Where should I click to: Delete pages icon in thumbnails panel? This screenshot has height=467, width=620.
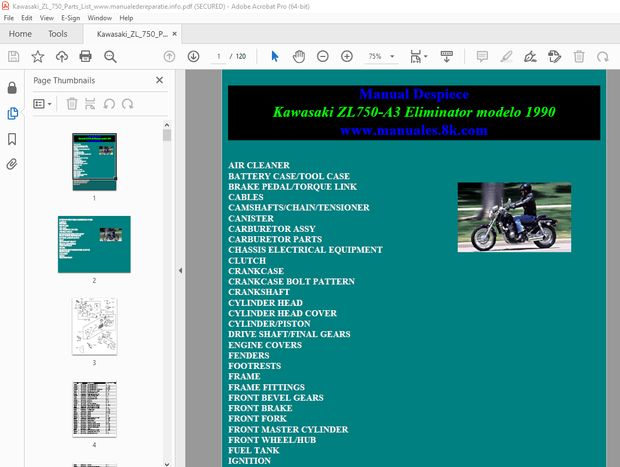(x=72, y=104)
